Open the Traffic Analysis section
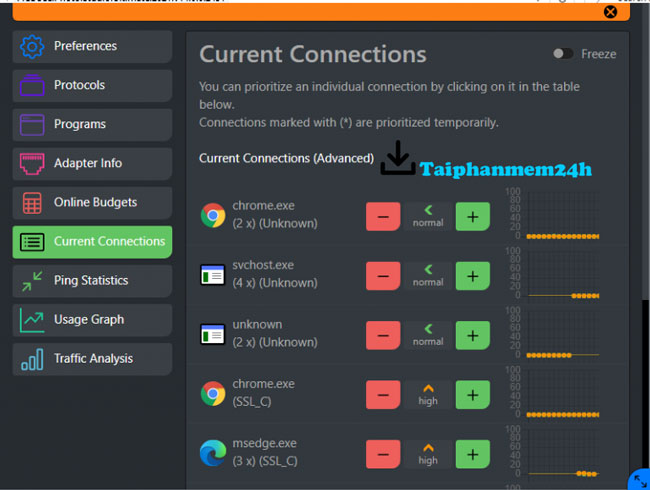 tap(92, 359)
